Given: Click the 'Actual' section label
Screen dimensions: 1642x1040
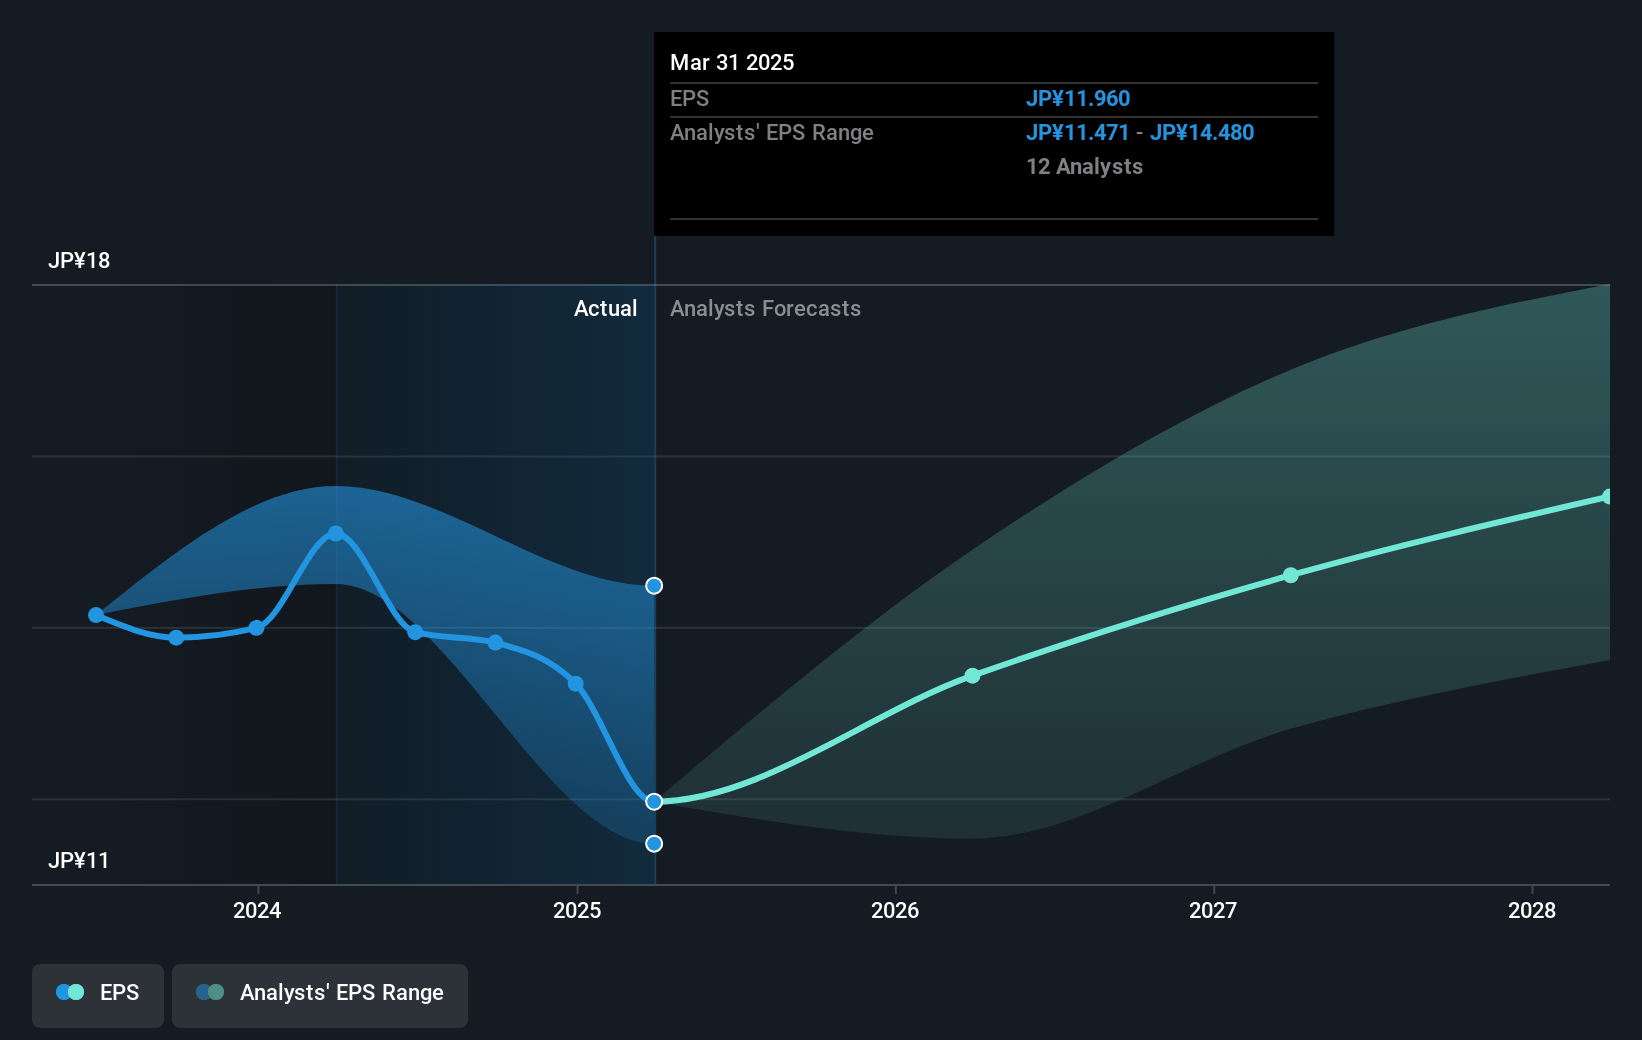Looking at the screenshot, I should [x=605, y=309].
